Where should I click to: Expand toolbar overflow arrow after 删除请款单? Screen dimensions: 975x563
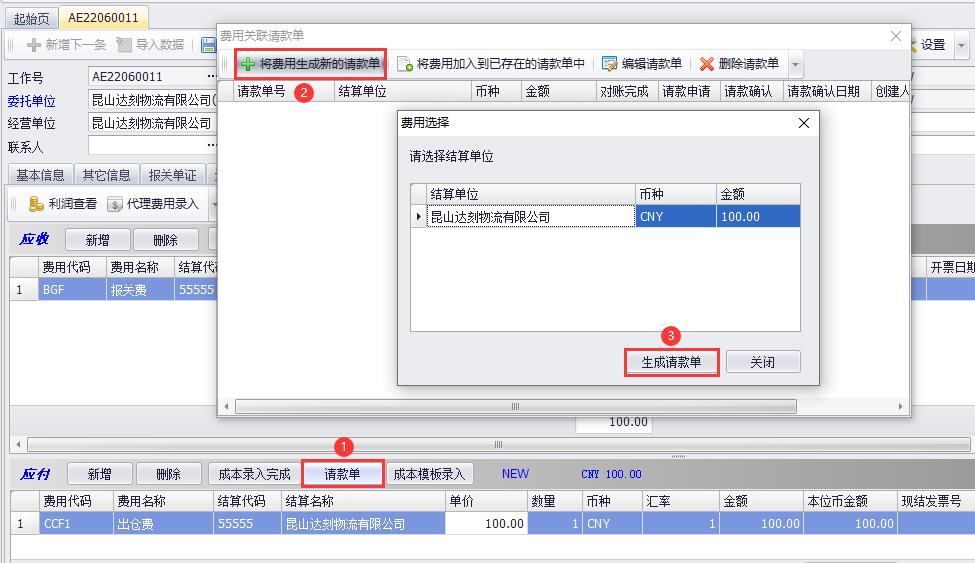point(796,65)
